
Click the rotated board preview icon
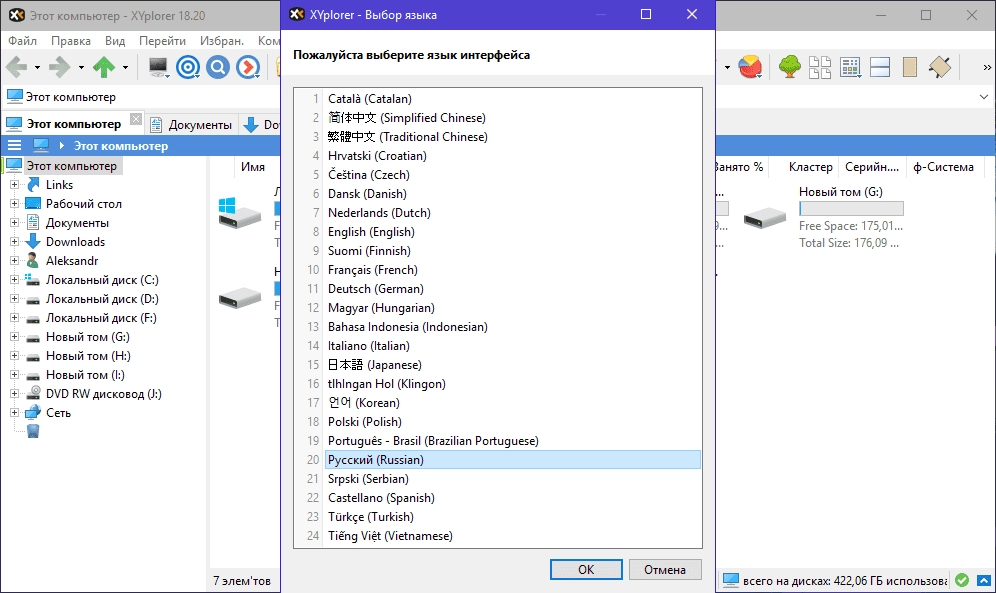tap(939, 67)
